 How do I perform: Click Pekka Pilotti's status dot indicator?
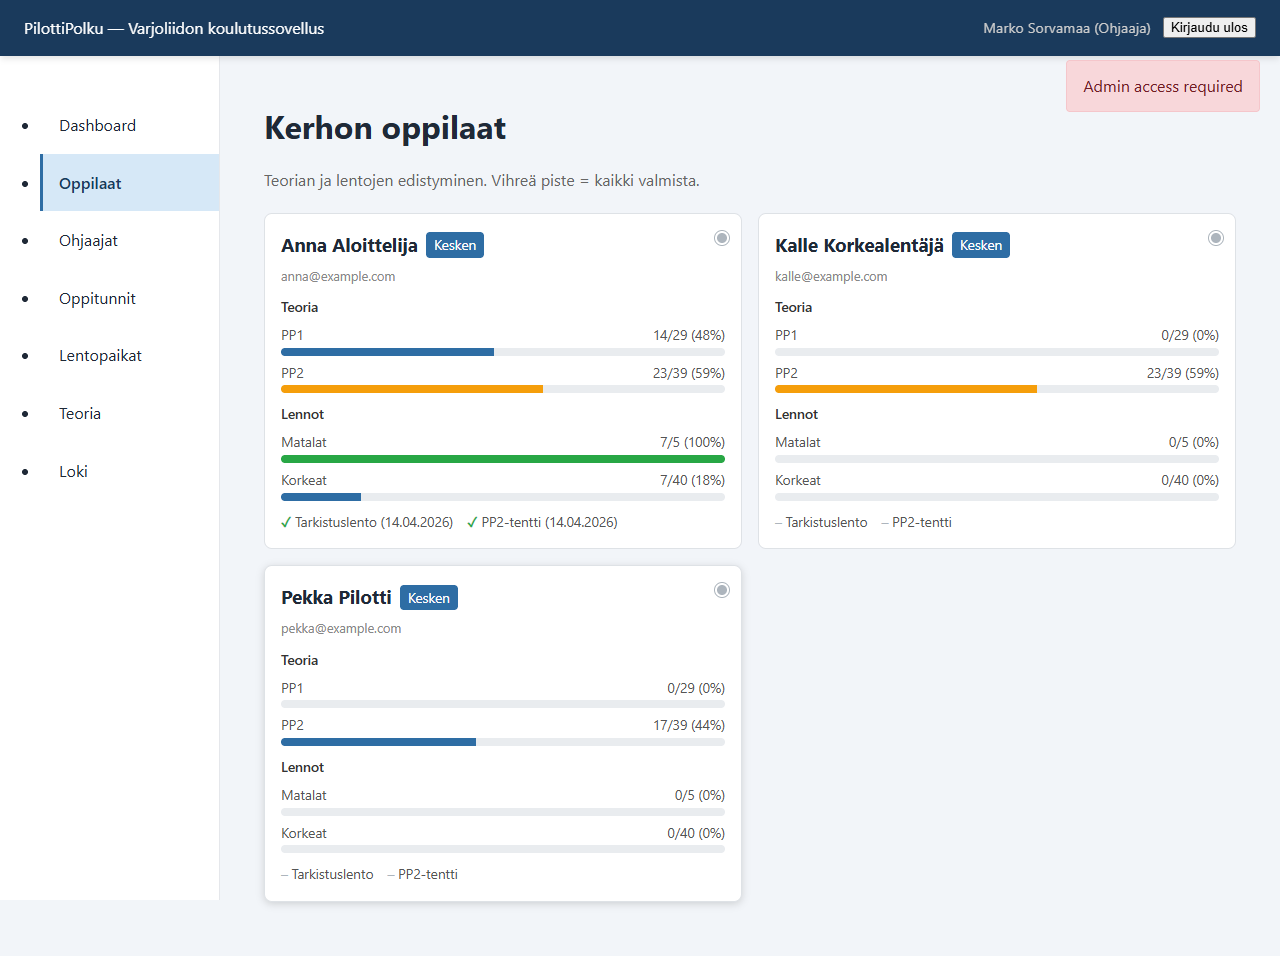(x=722, y=590)
